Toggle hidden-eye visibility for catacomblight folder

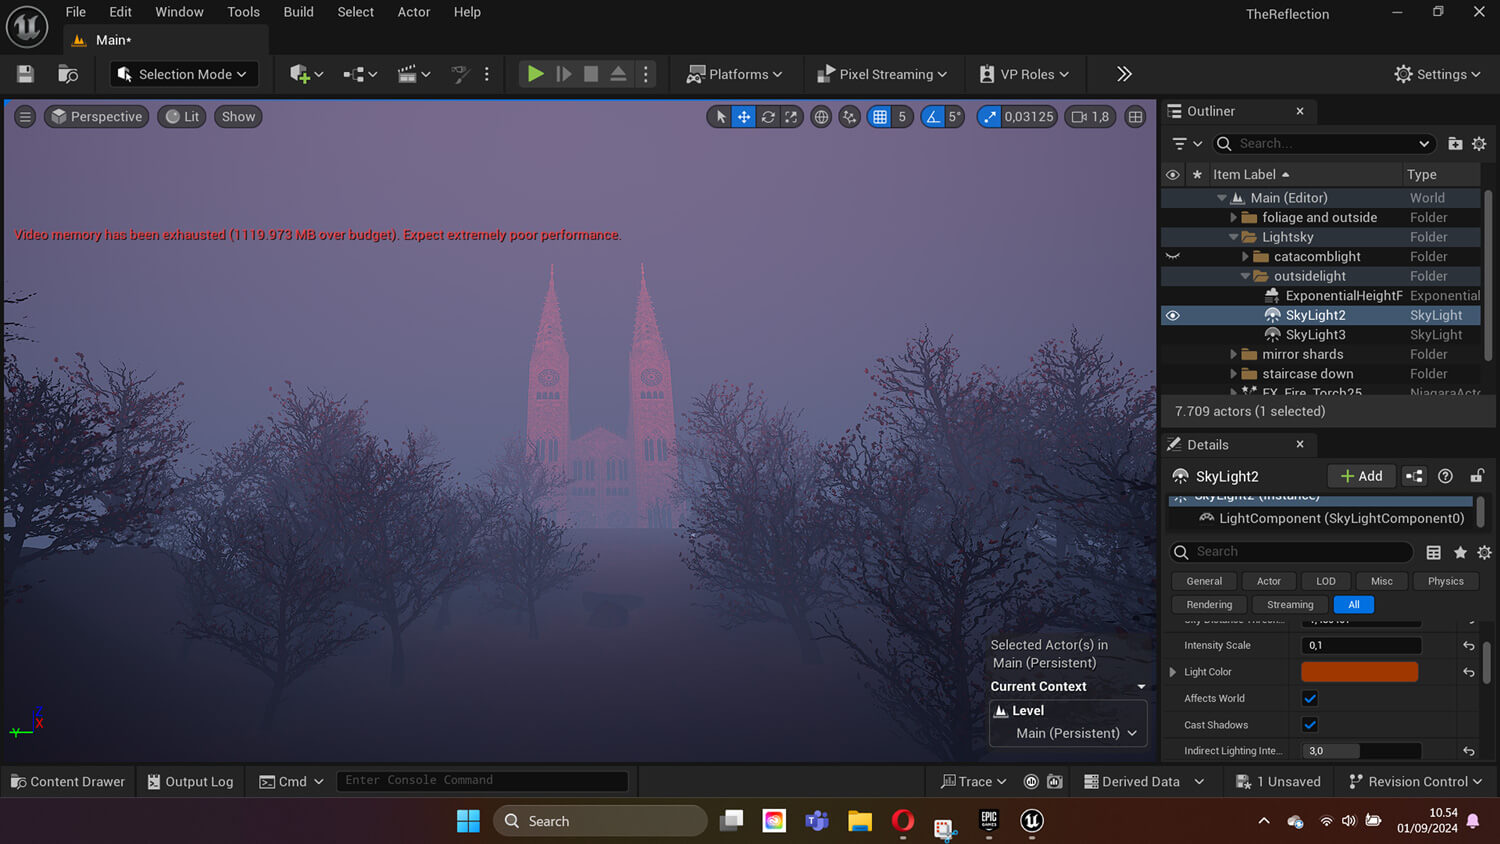(1173, 257)
